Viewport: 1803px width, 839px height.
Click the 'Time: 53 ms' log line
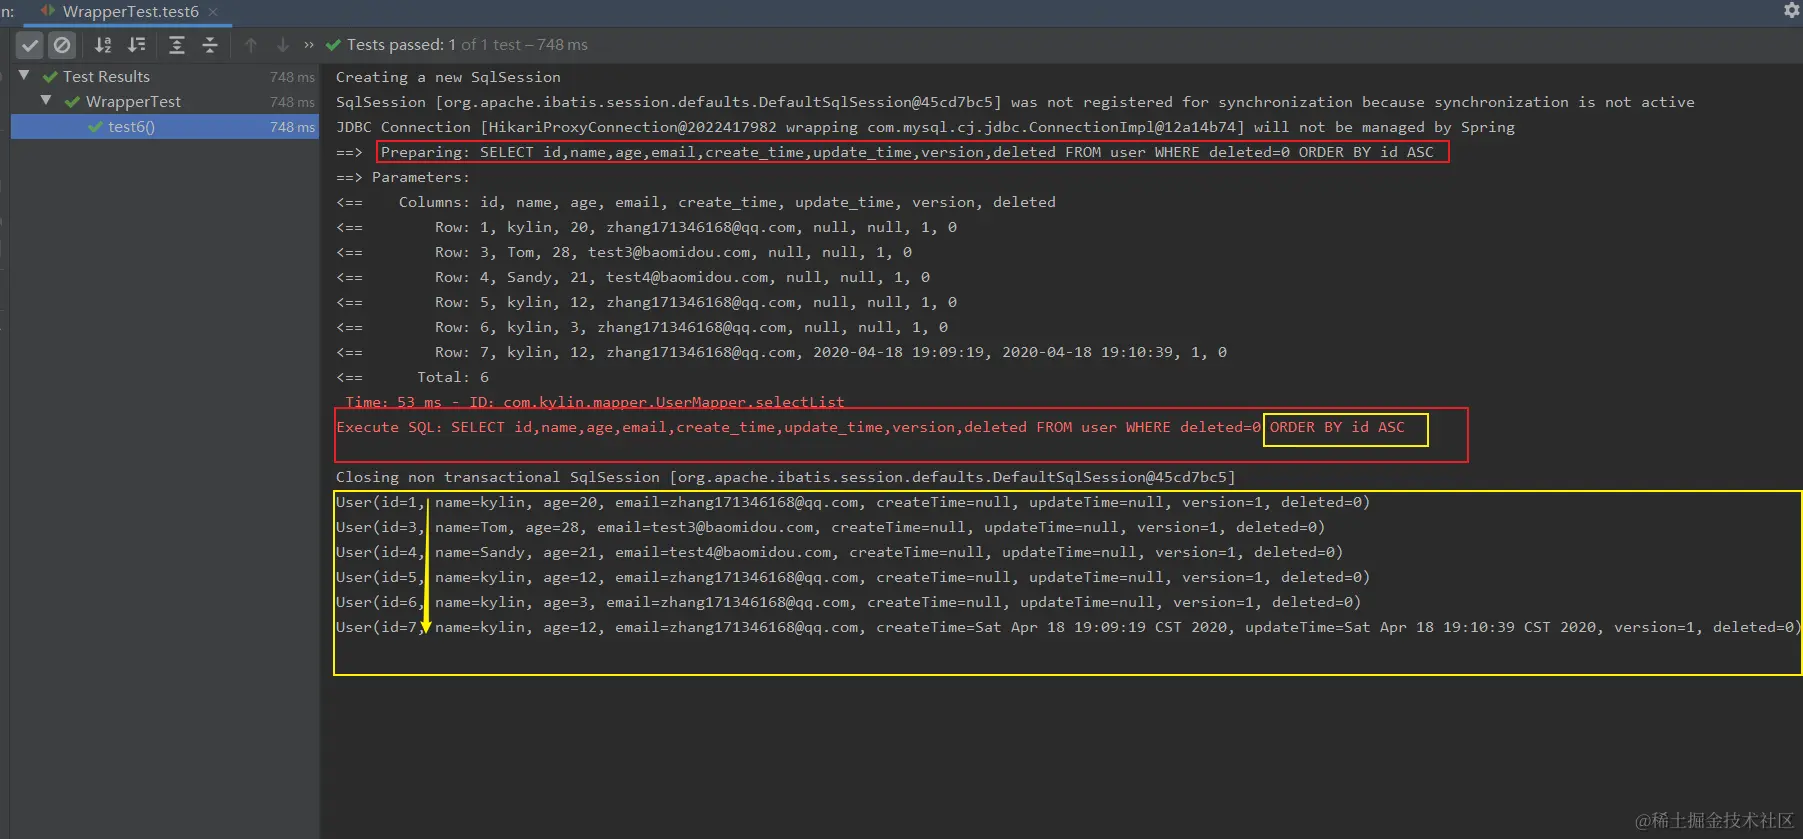(594, 402)
